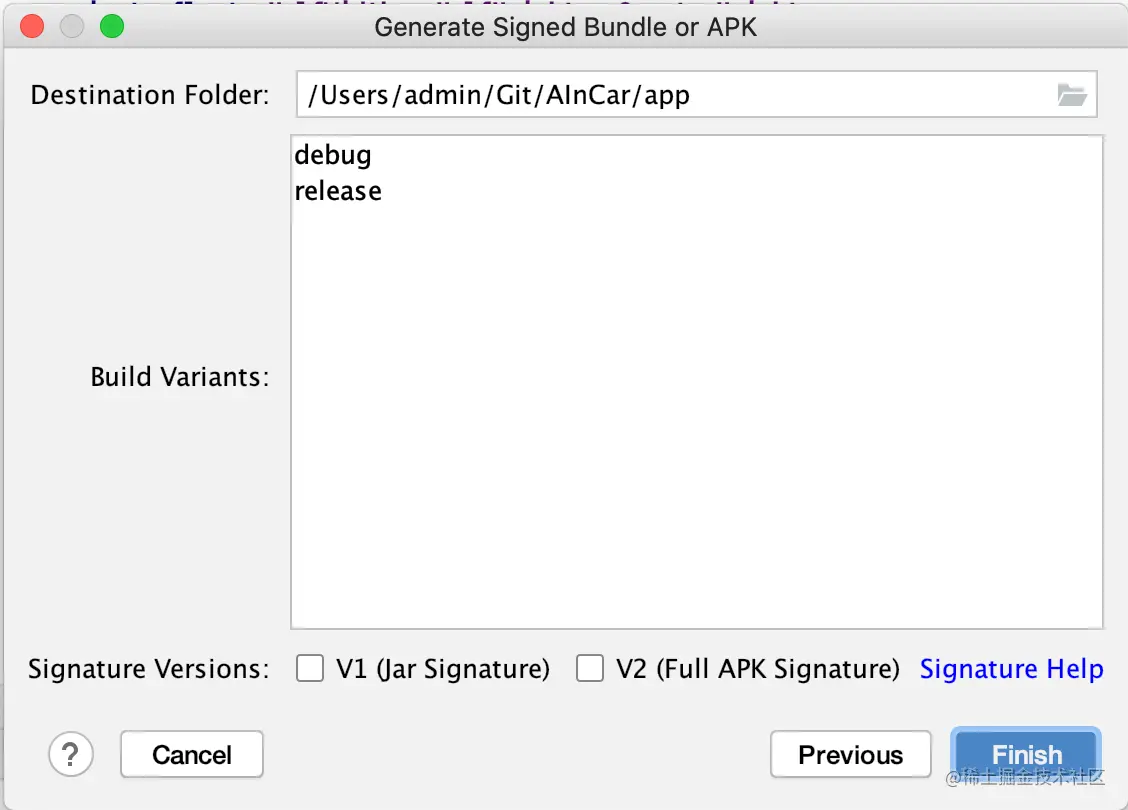Click the V1 (Jar Signature) label text
This screenshot has width=1128, height=810.
tap(443, 669)
